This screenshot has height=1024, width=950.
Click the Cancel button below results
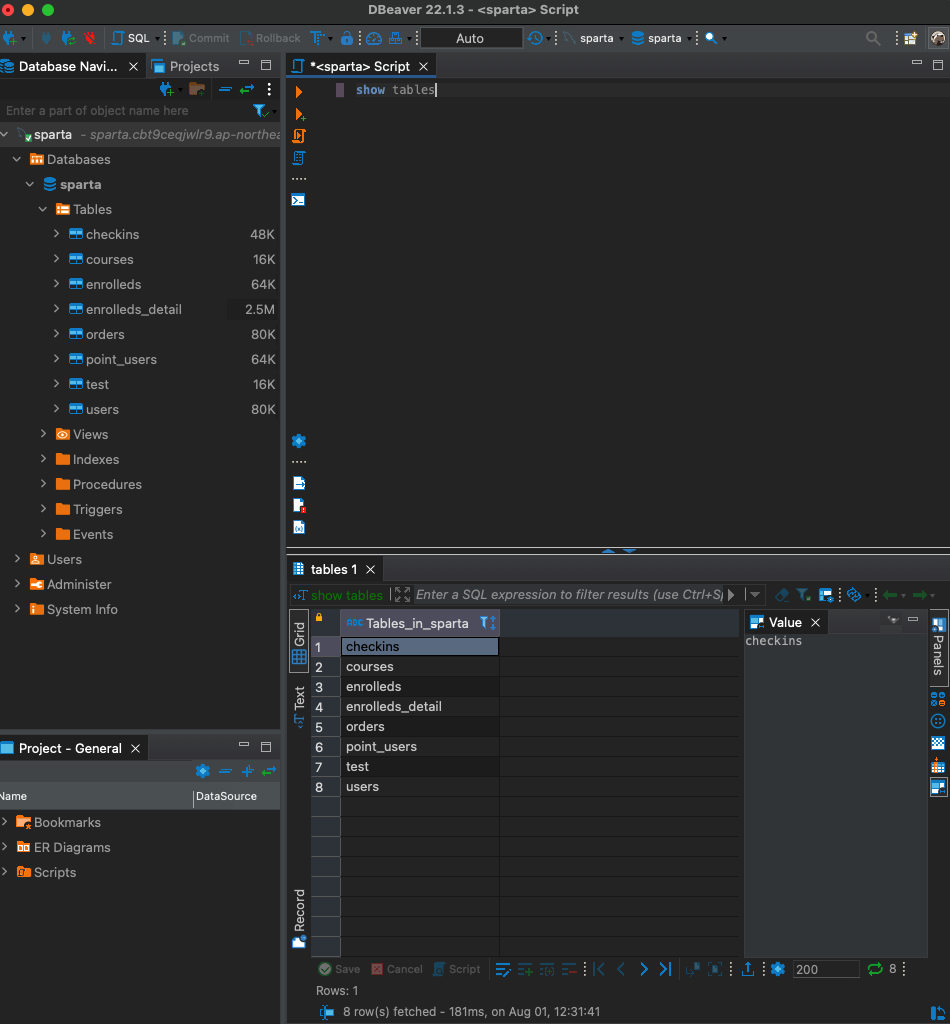pyautogui.click(x=397, y=969)
